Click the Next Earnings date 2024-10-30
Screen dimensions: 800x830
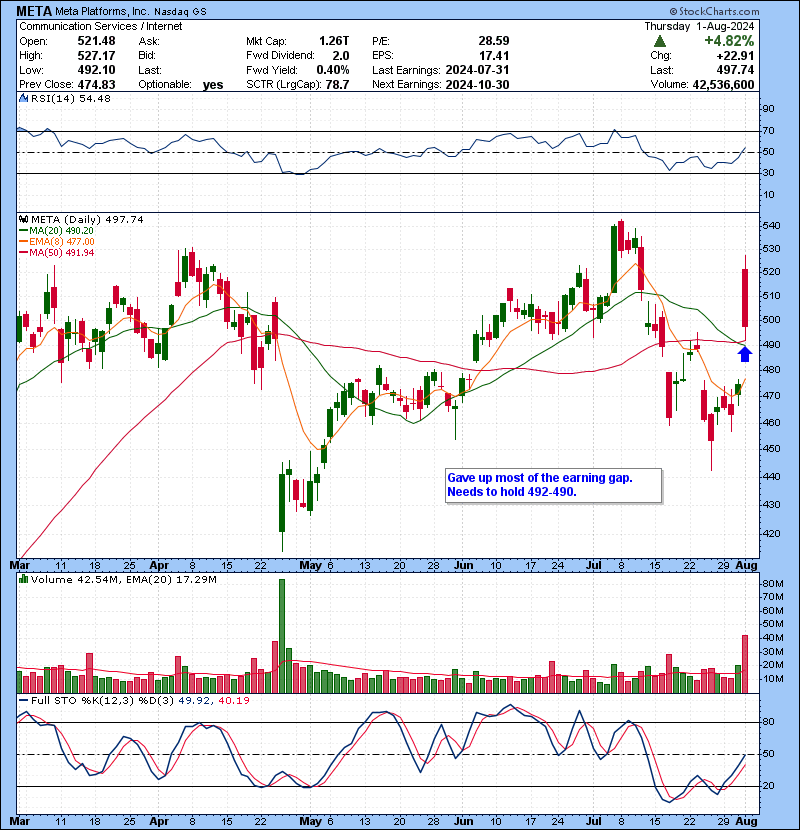(477, 84)
